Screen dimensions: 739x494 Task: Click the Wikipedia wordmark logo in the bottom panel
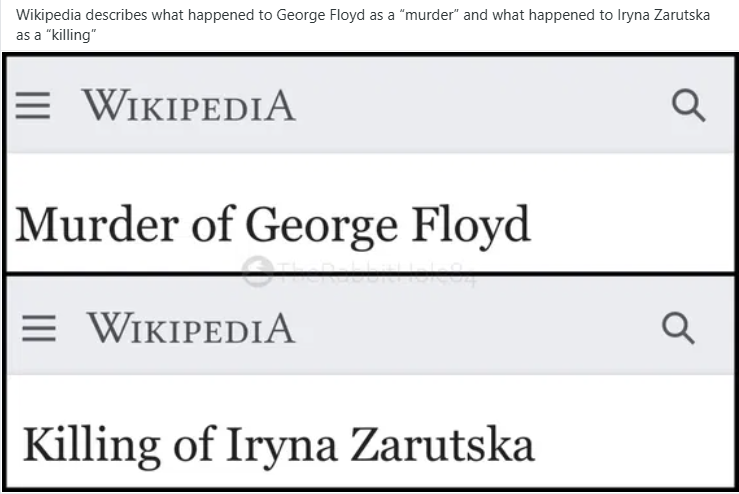[x=191, y=328]
